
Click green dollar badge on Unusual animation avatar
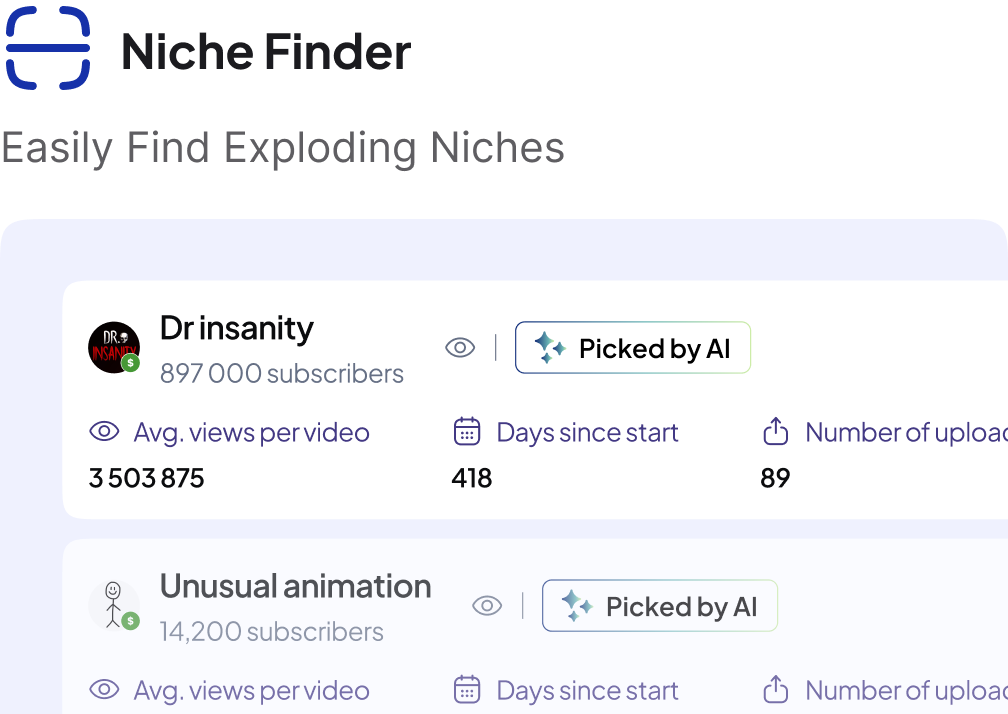tap(130, 621)
